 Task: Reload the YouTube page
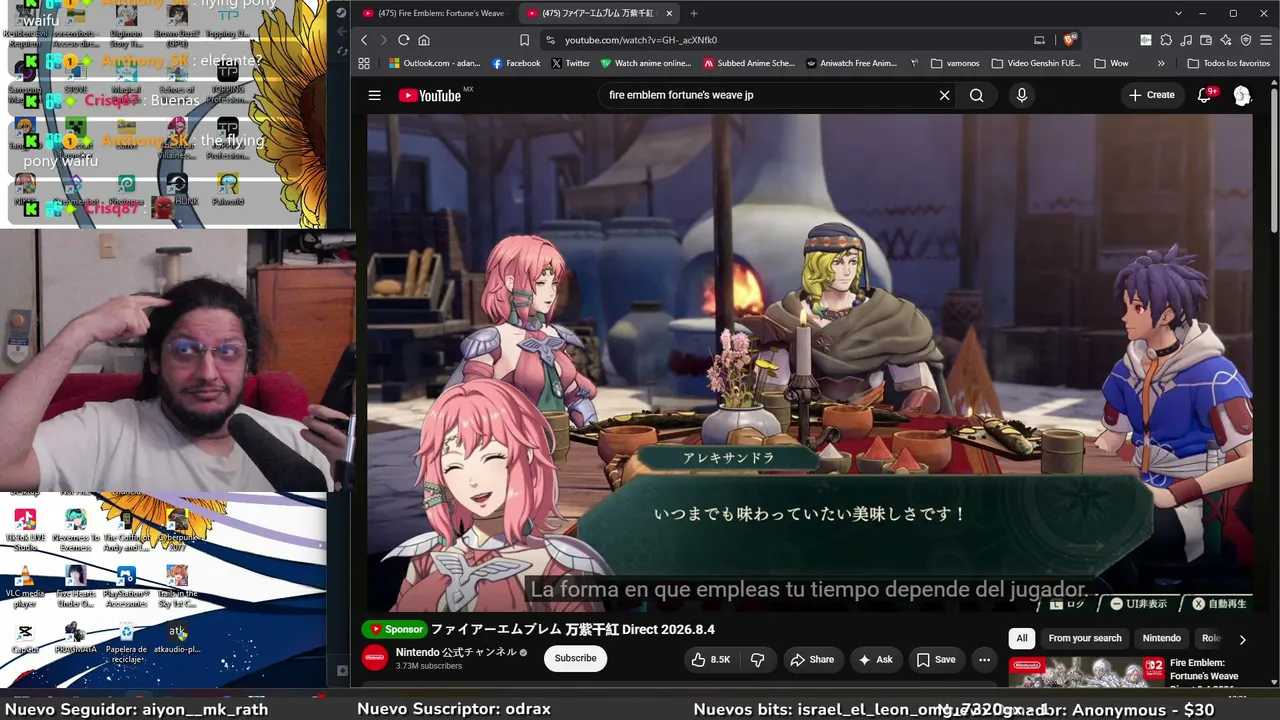coord(403,40)
